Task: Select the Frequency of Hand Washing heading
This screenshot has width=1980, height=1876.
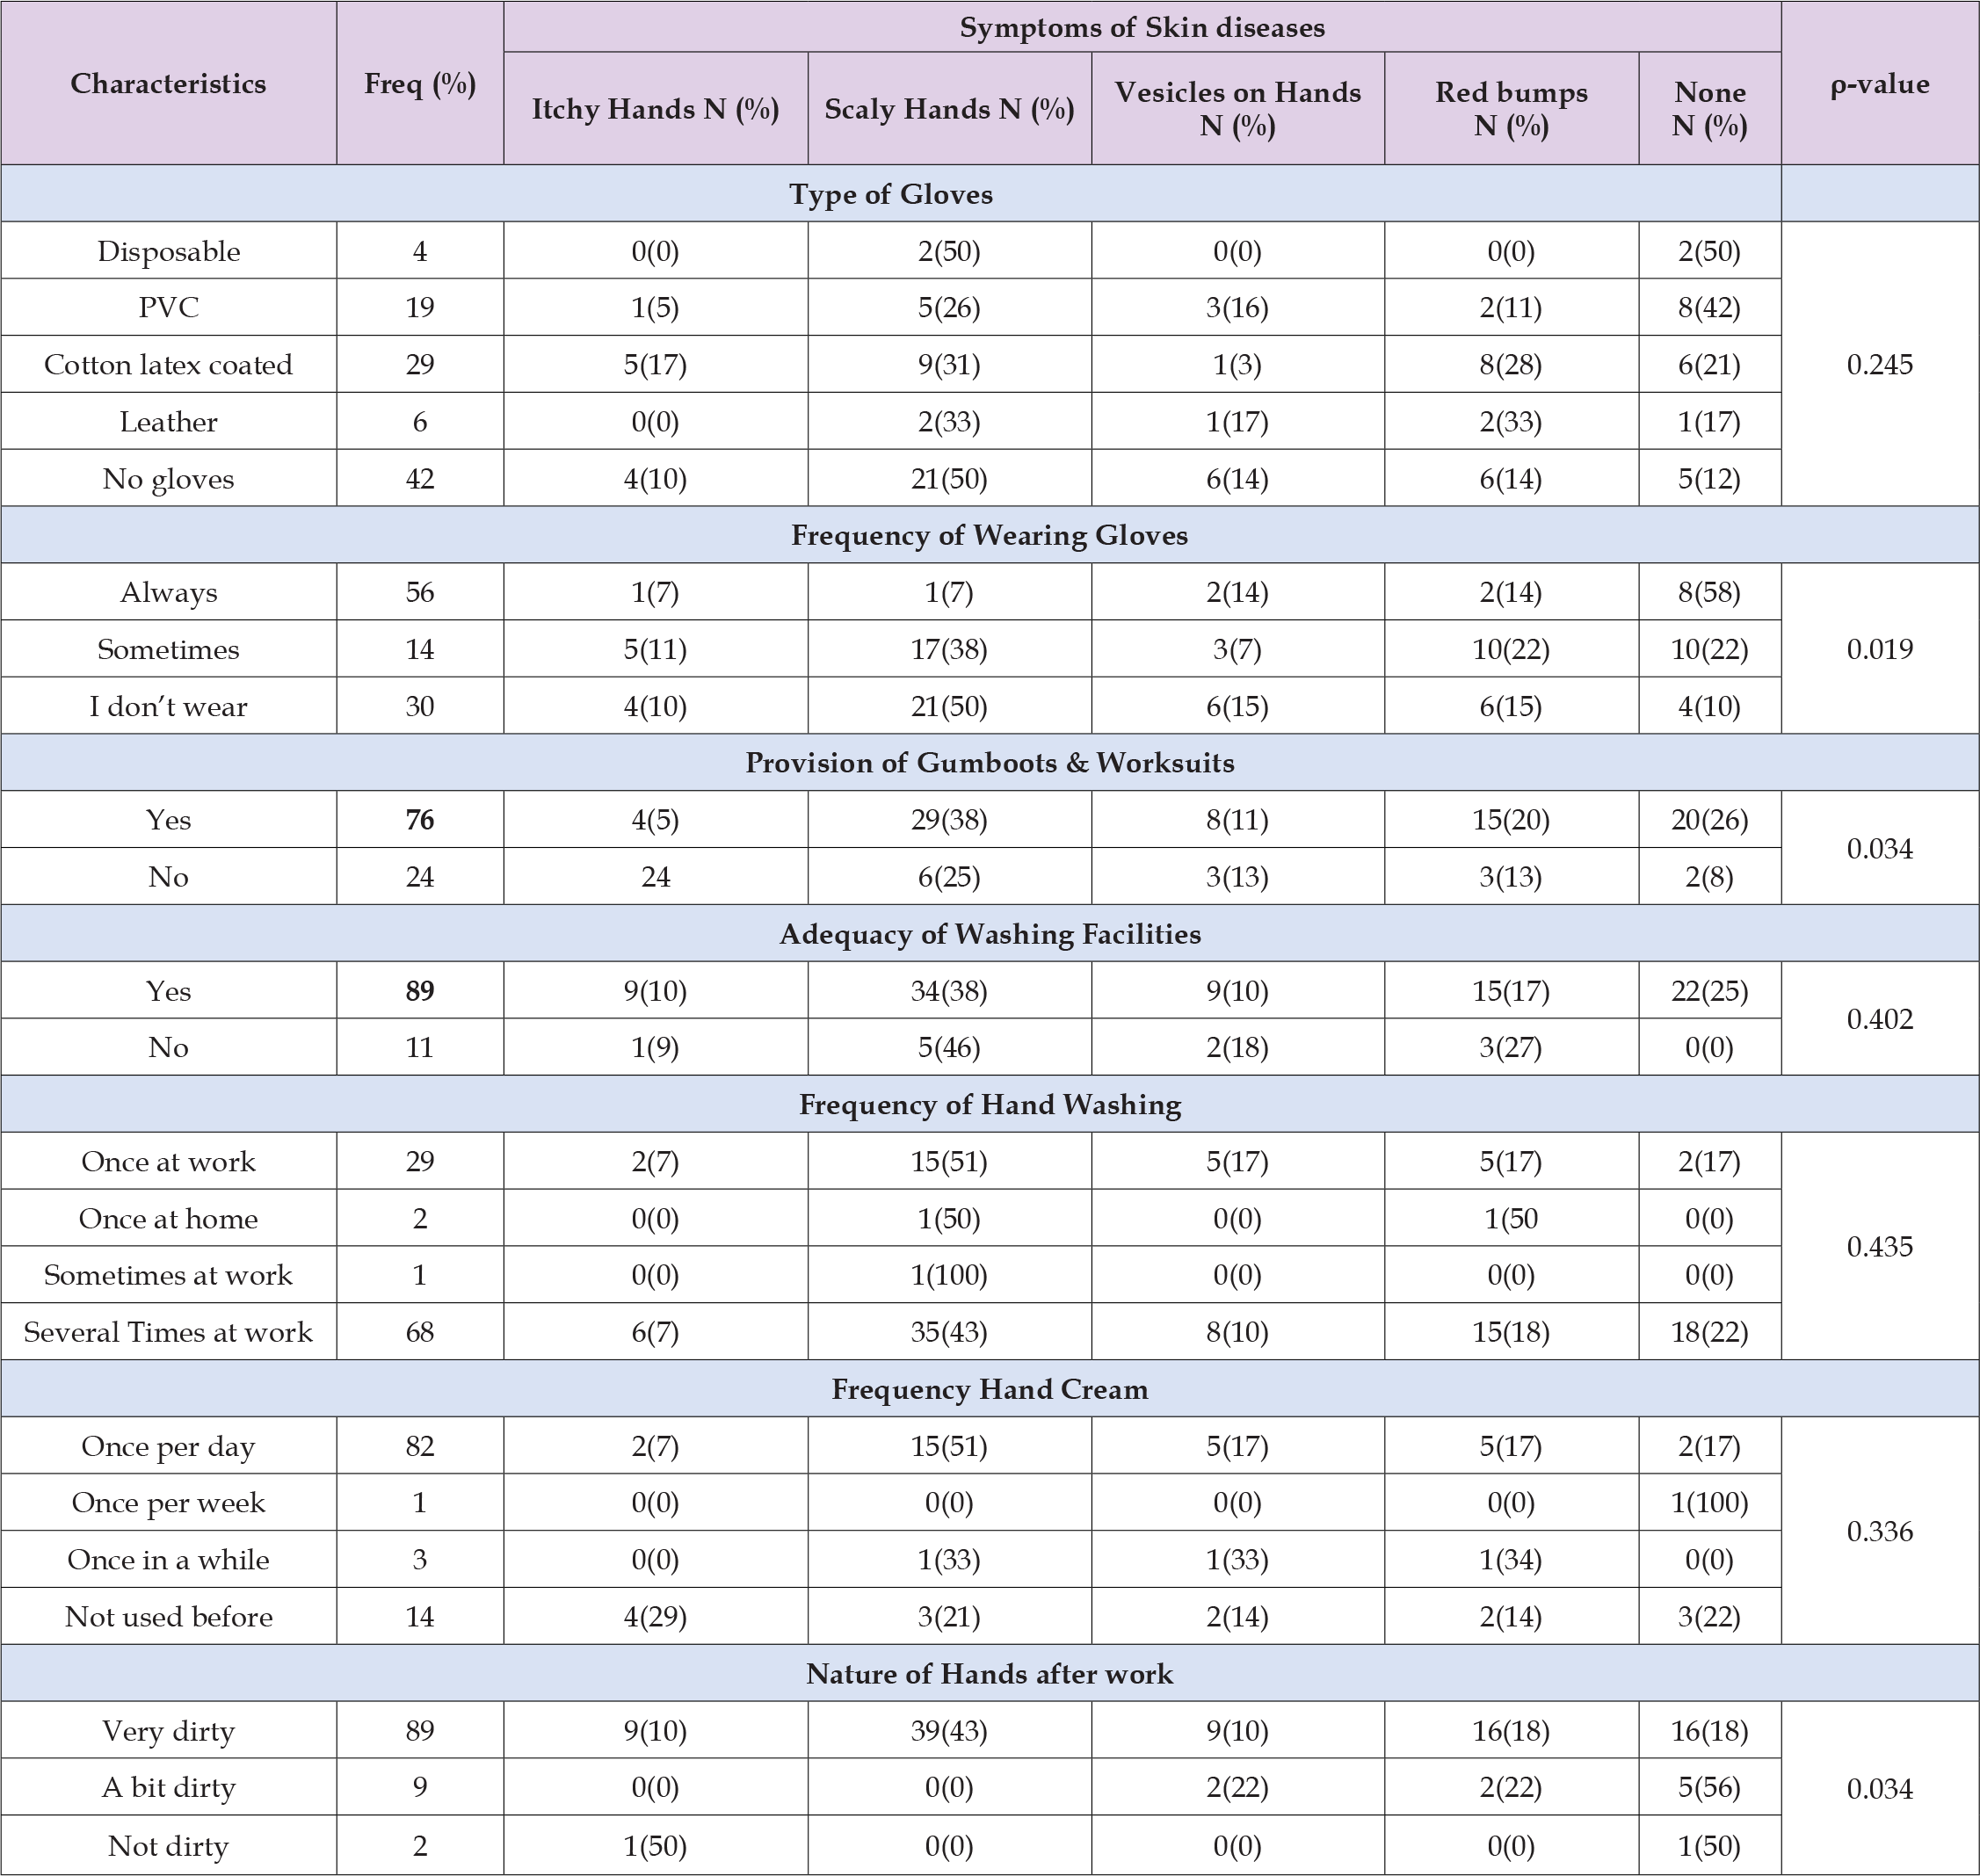Action: (x=989, y=1105)
